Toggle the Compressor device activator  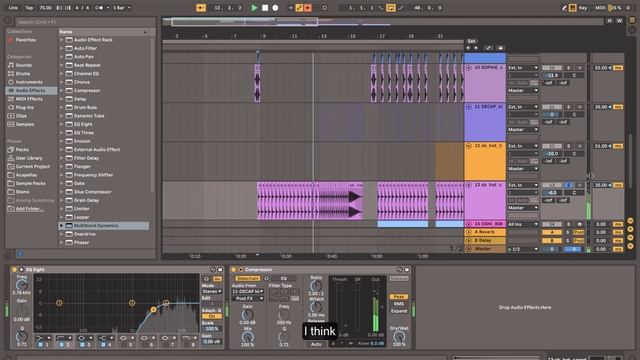pos(234,270)
